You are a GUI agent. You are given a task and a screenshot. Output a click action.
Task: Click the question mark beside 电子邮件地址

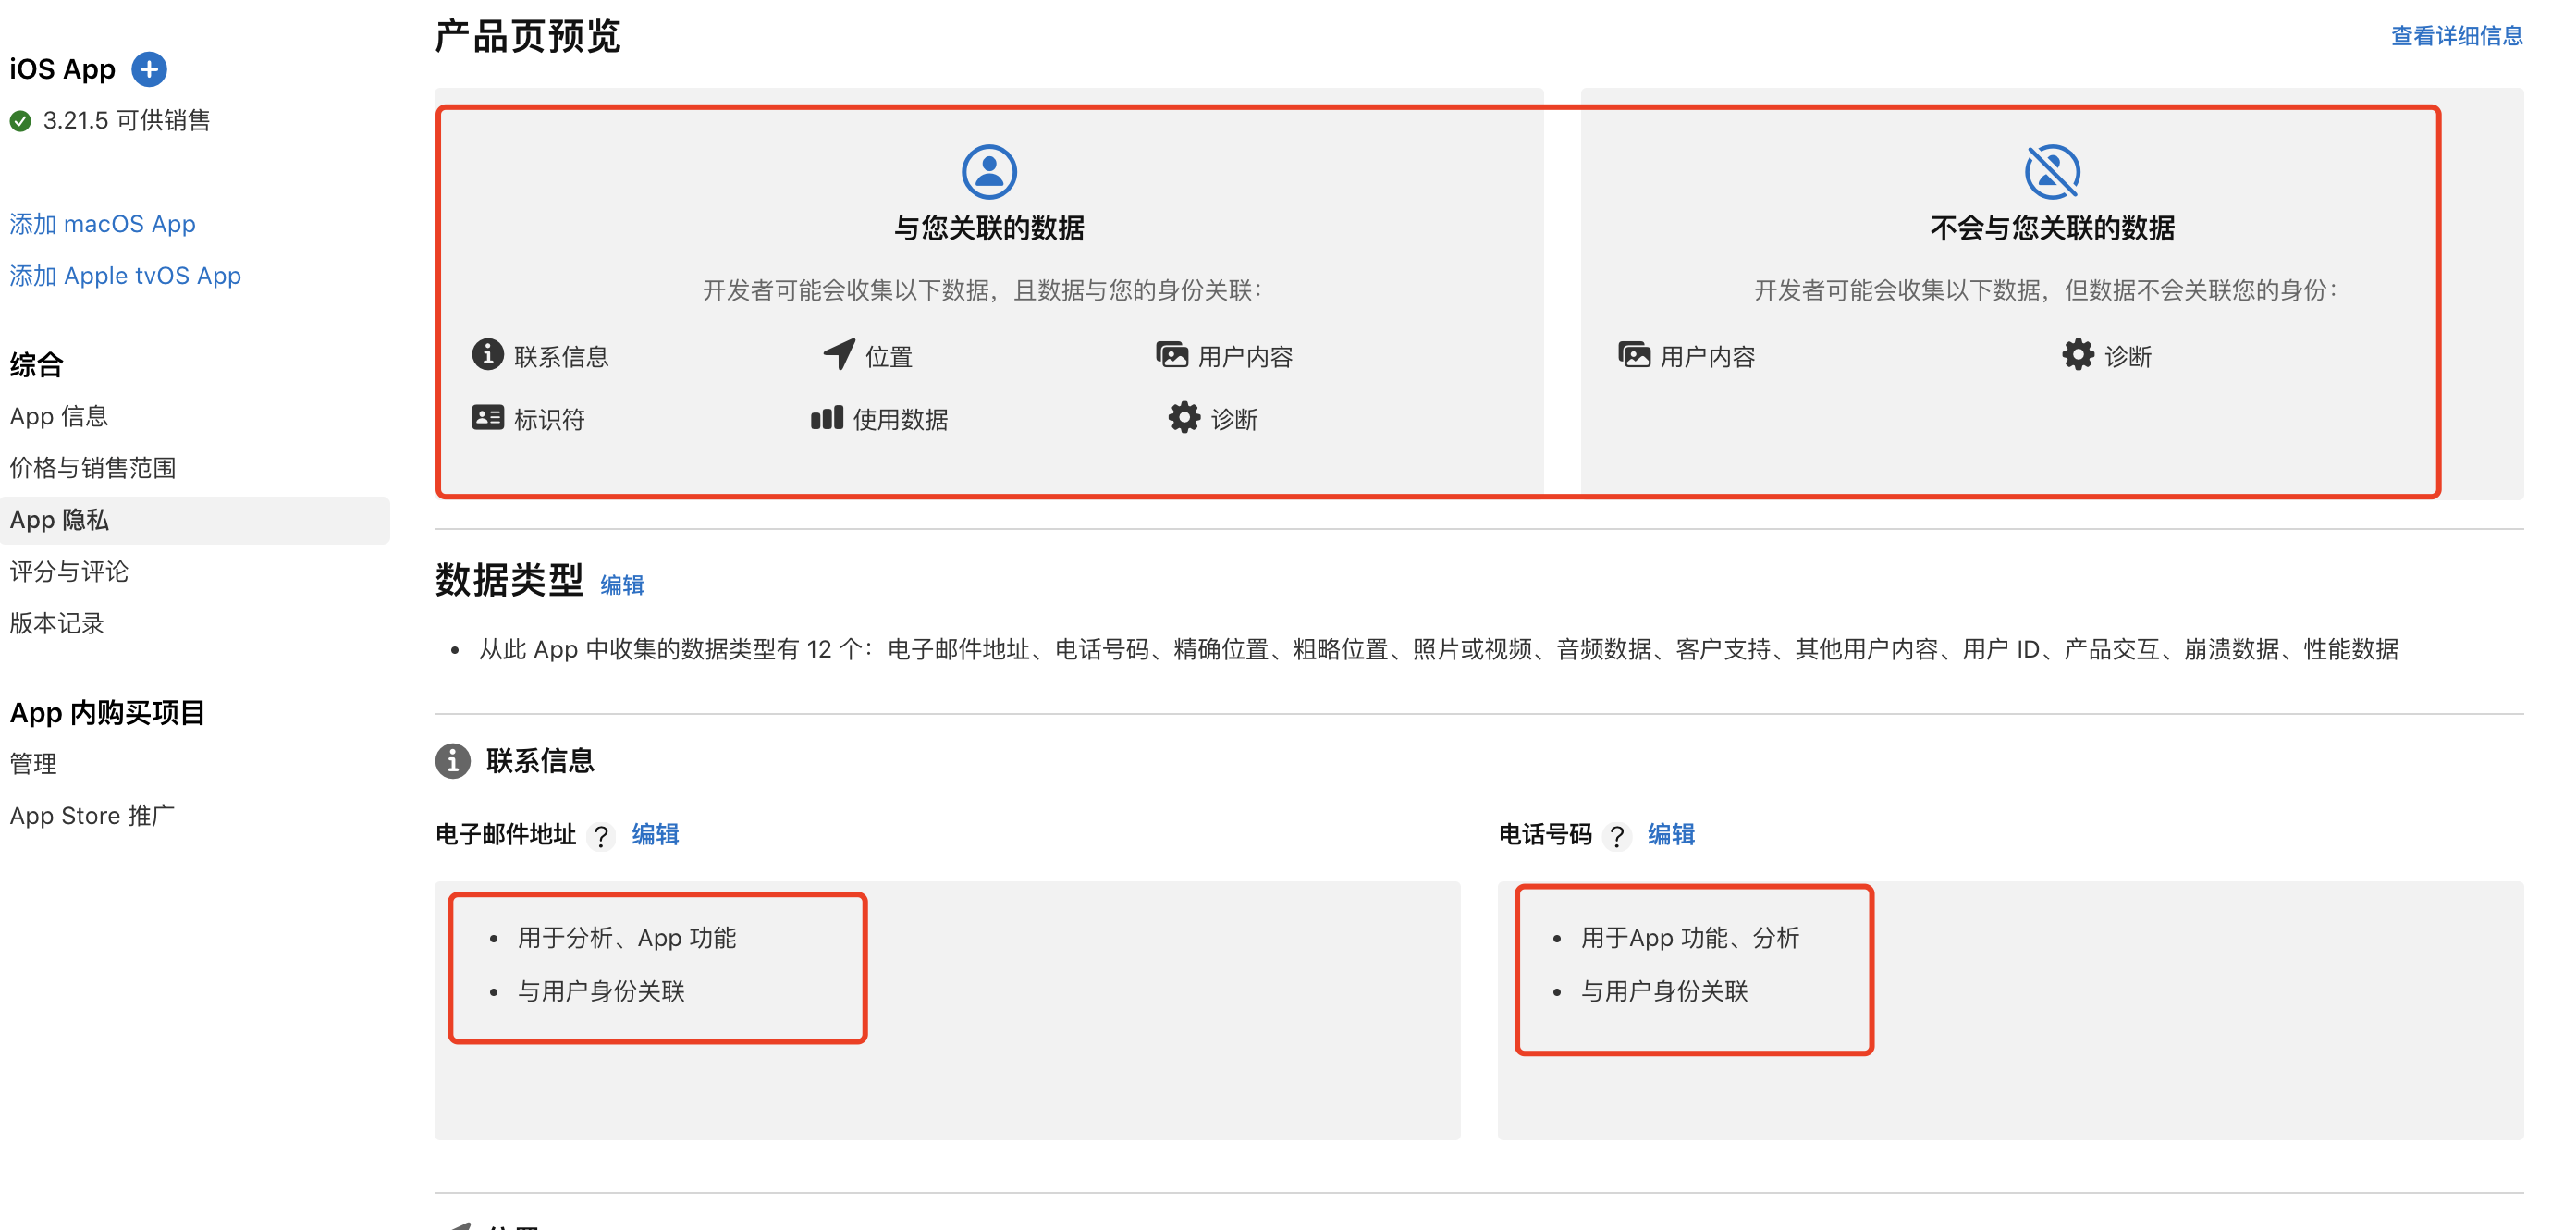click(x=601, y=836)
